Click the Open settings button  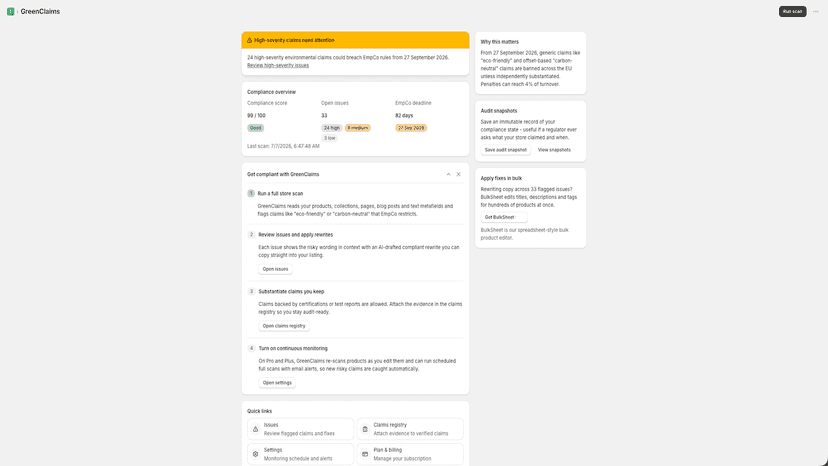pos(277,383)
